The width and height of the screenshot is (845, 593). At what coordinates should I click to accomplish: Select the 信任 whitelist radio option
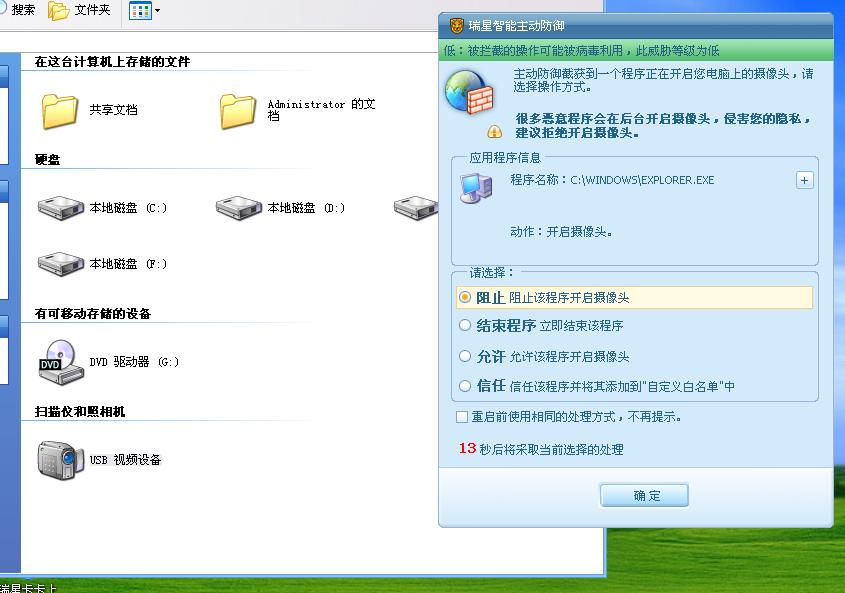pyautogui.click(x=465, y=386)
